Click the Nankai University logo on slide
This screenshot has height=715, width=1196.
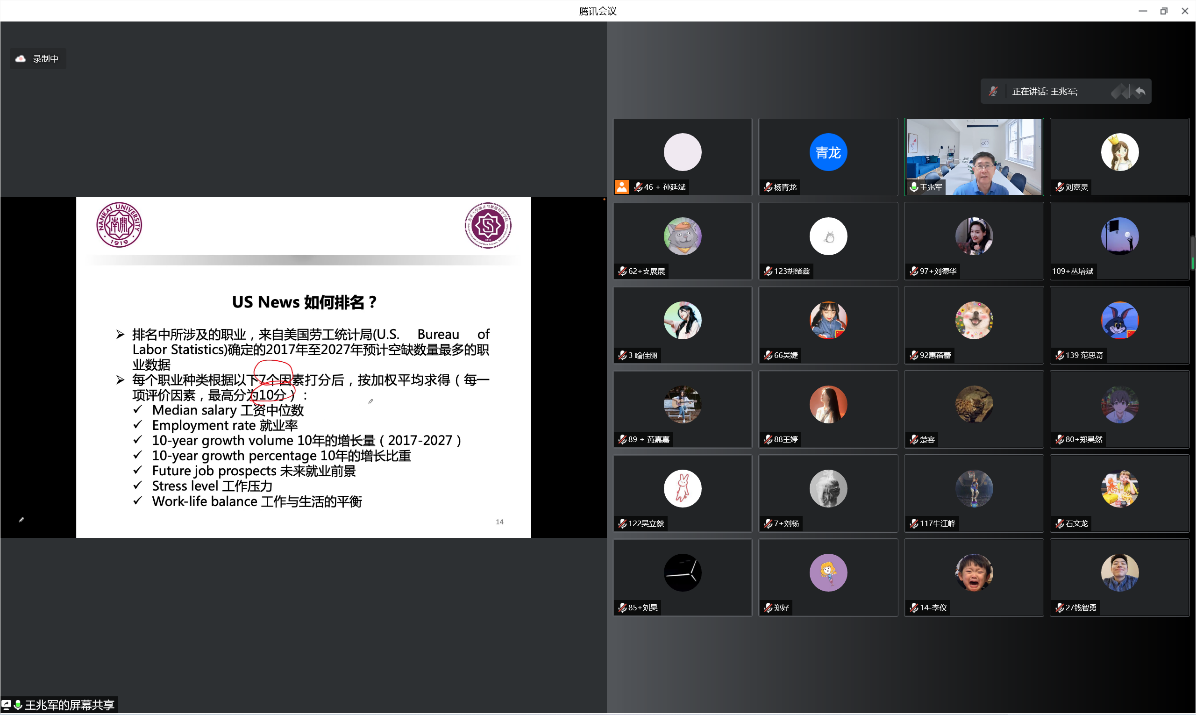pyautogui.click(x=119, y=226)
